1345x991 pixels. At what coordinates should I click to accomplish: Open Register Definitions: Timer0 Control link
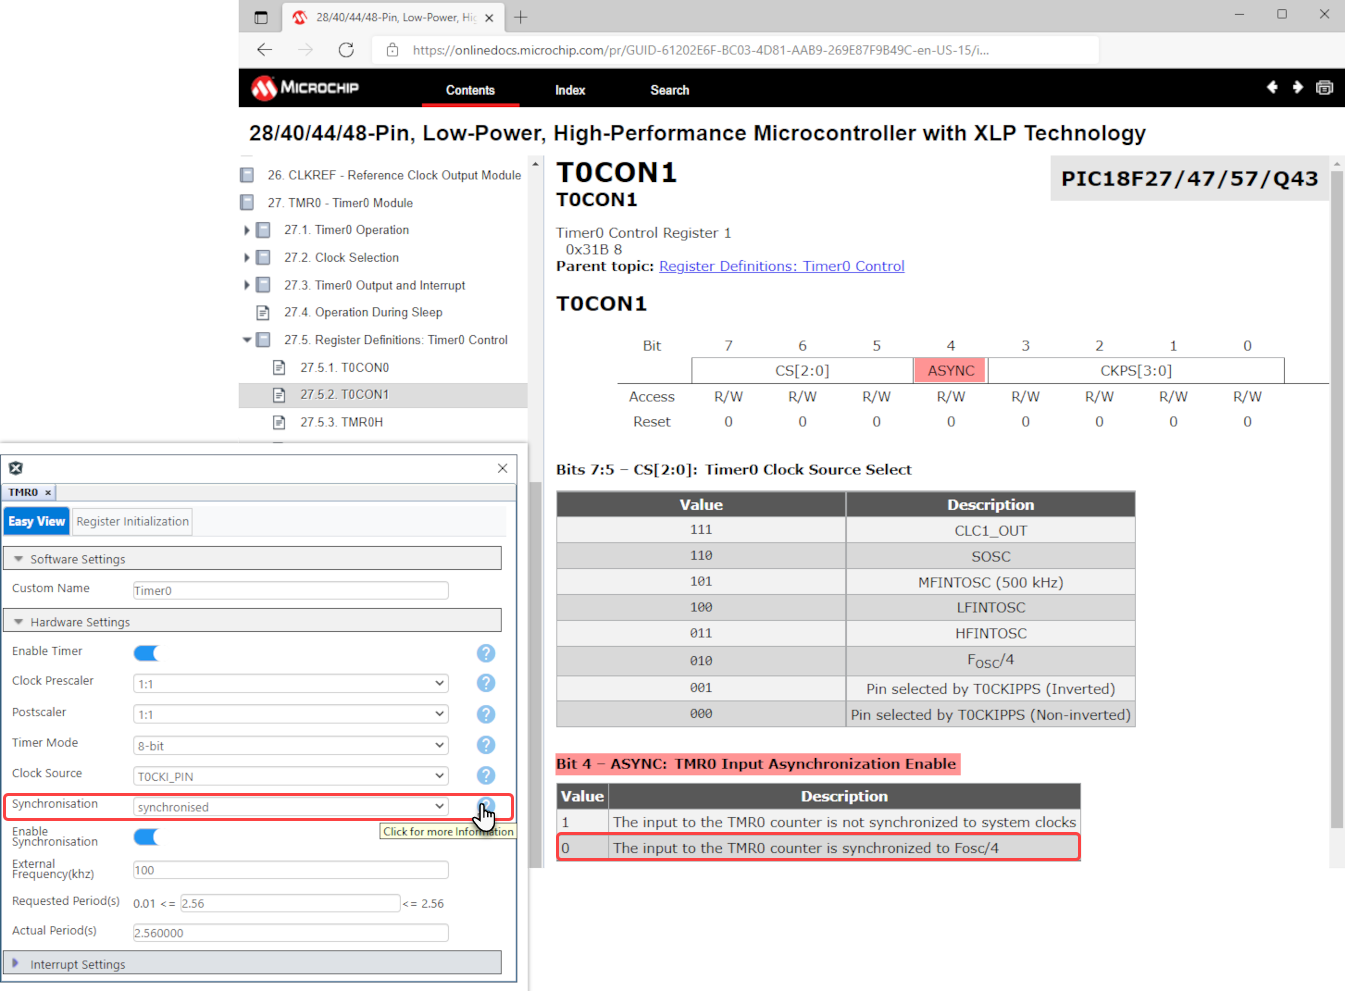[x=781, y=266]
